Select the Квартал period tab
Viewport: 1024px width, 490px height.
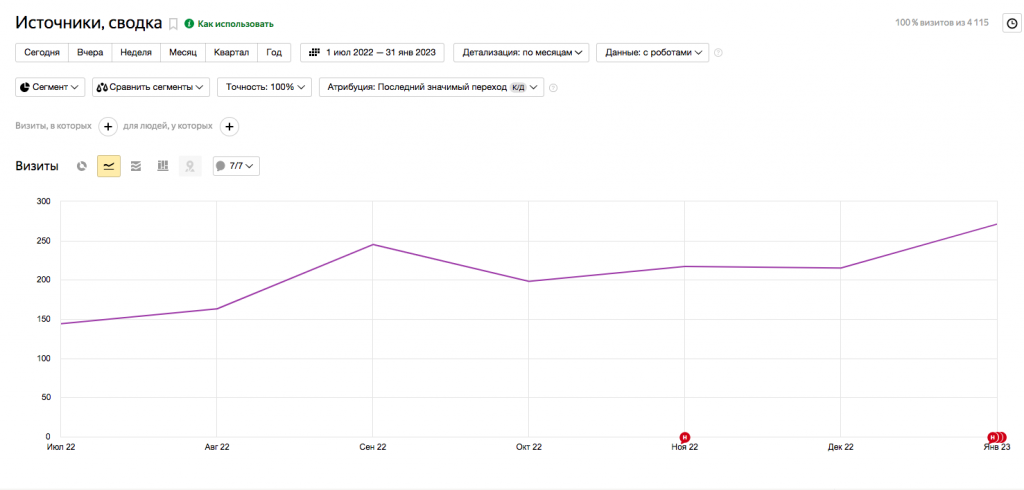(x=232, y=53)
